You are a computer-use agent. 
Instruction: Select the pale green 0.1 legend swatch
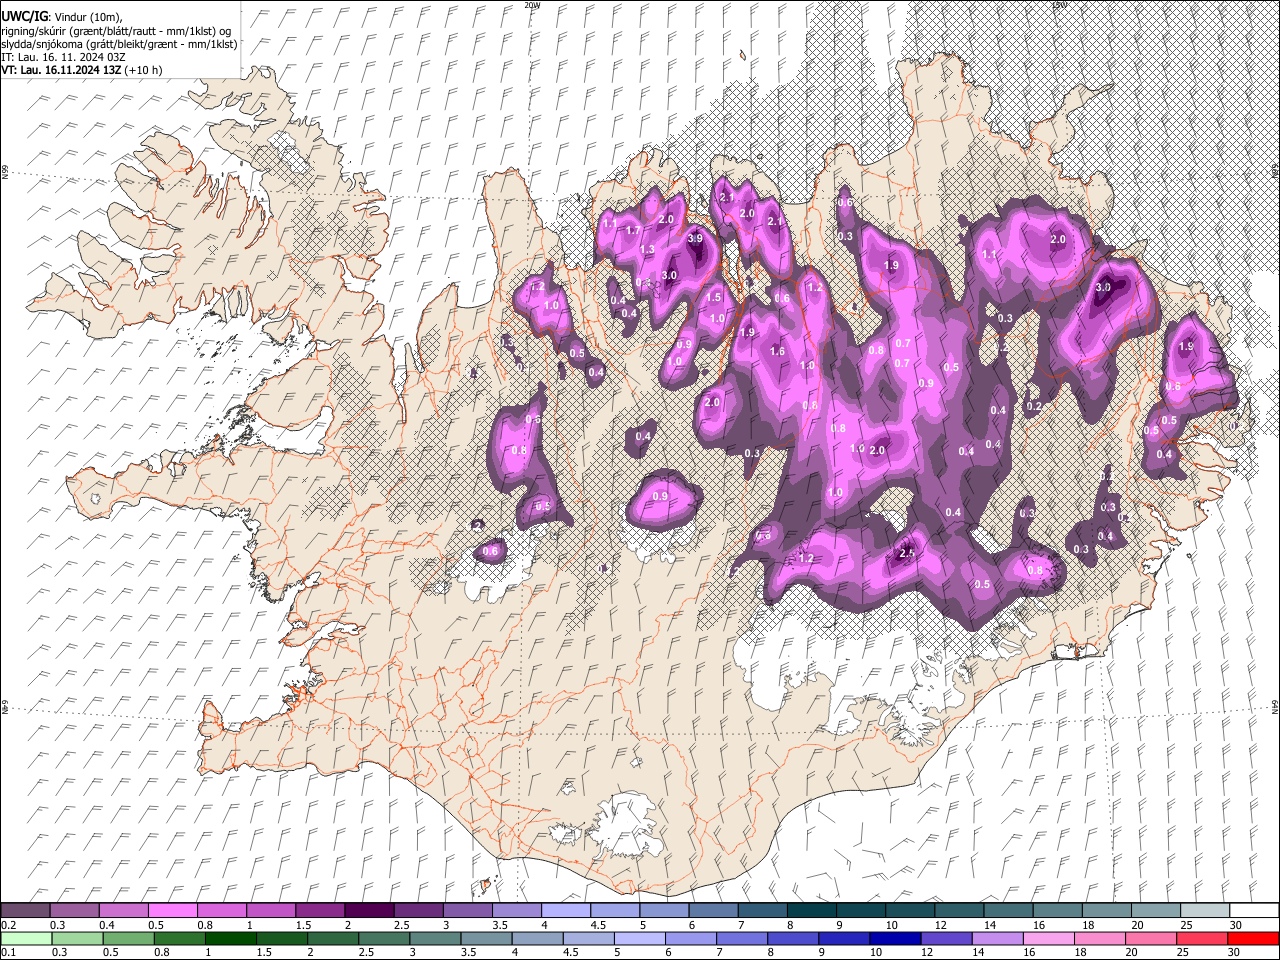[x=26, y=938]
